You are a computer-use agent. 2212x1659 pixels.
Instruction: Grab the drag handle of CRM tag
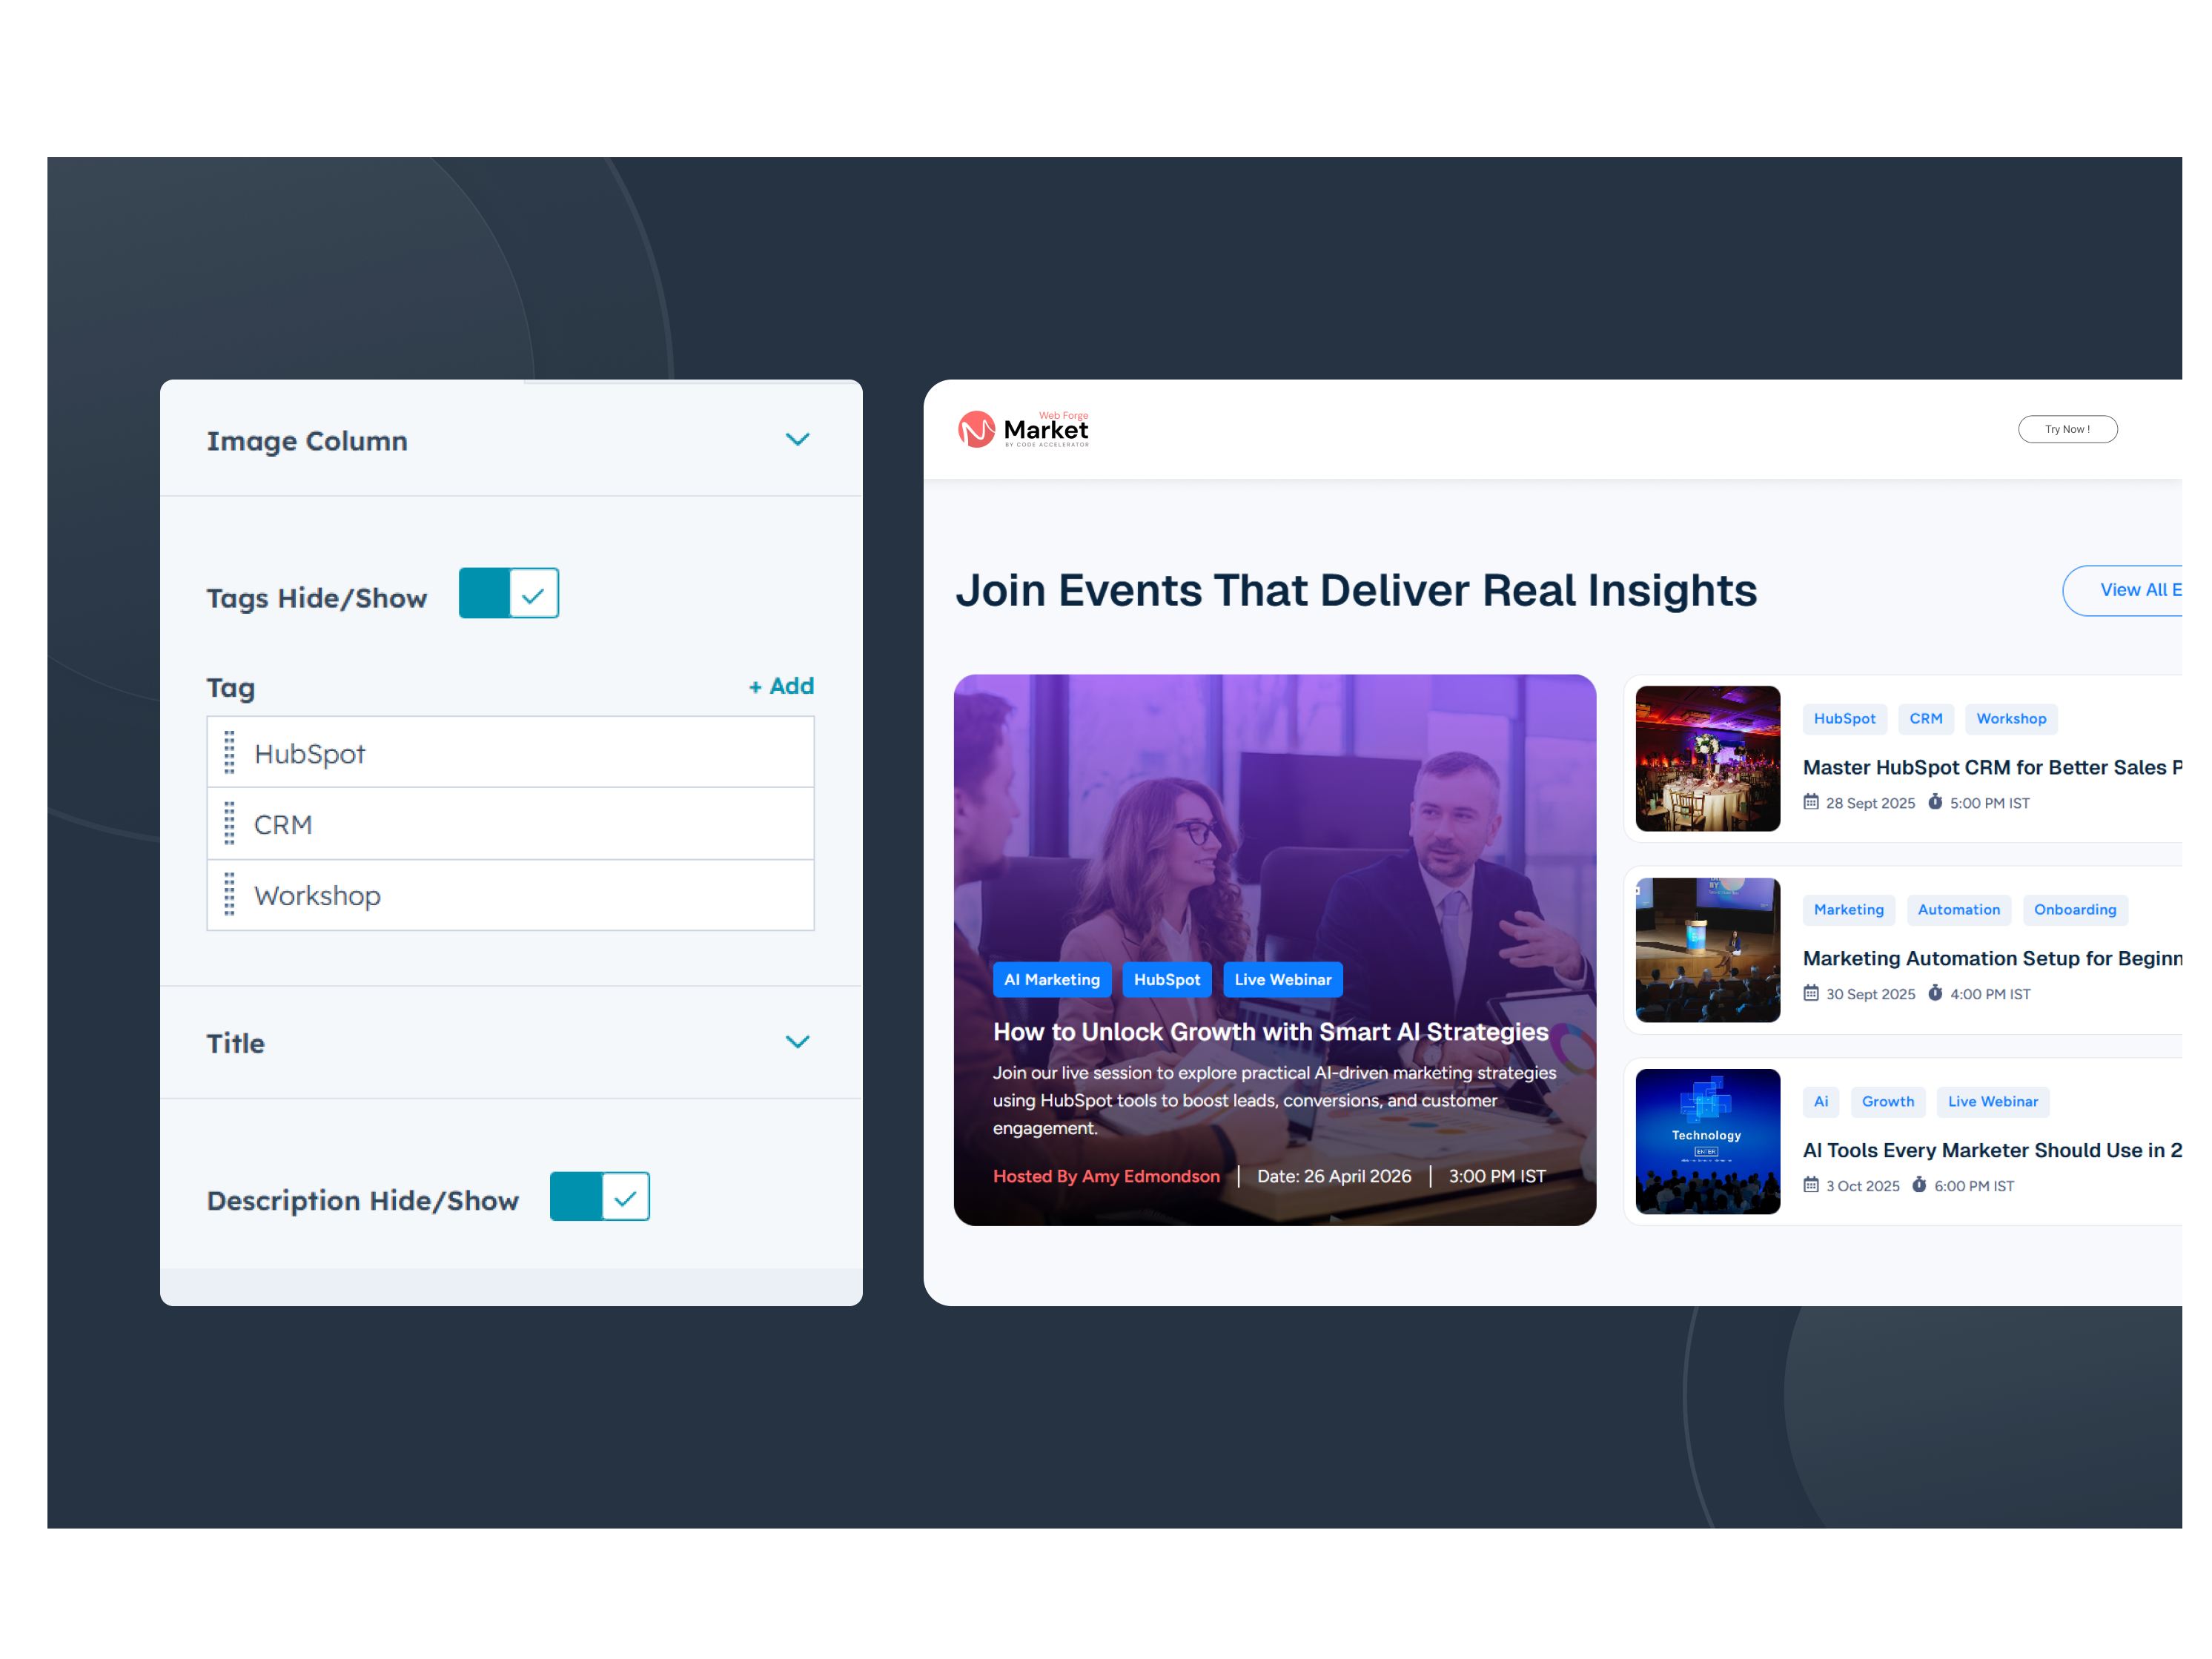tap(229, 823)
